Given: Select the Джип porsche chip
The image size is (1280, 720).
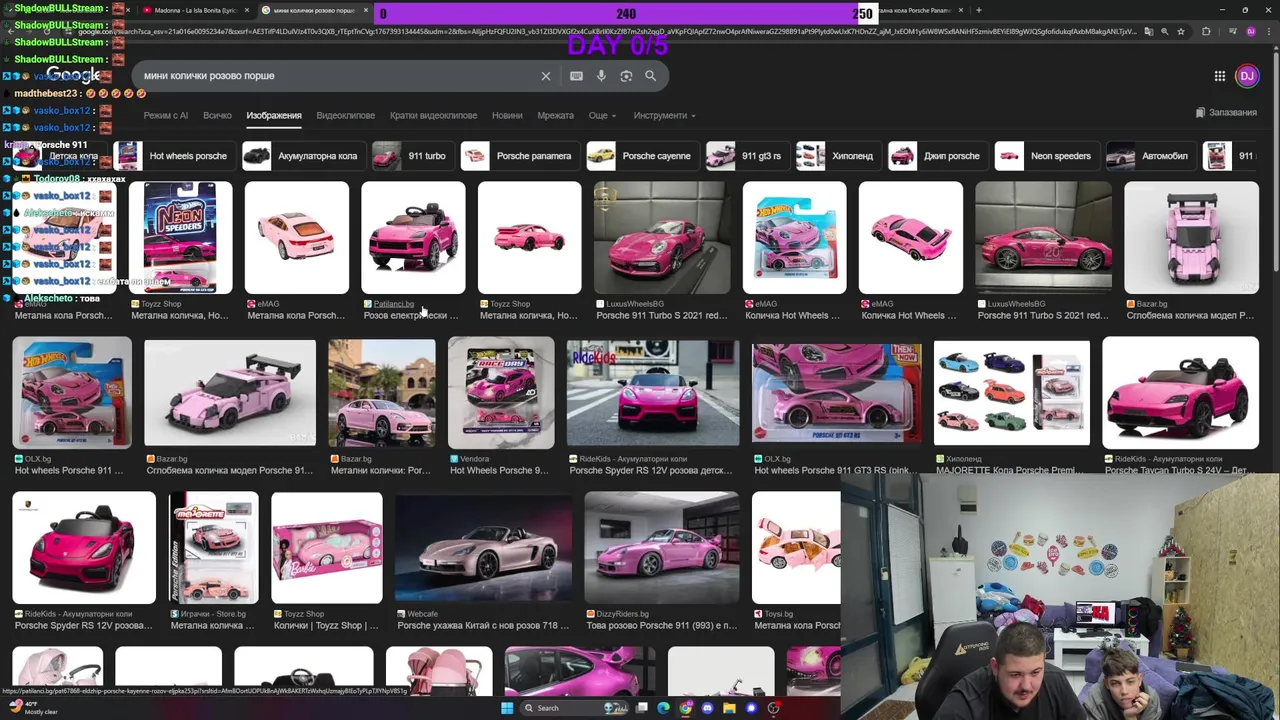Looking at the screenshot, I should (x=937, y=156).
